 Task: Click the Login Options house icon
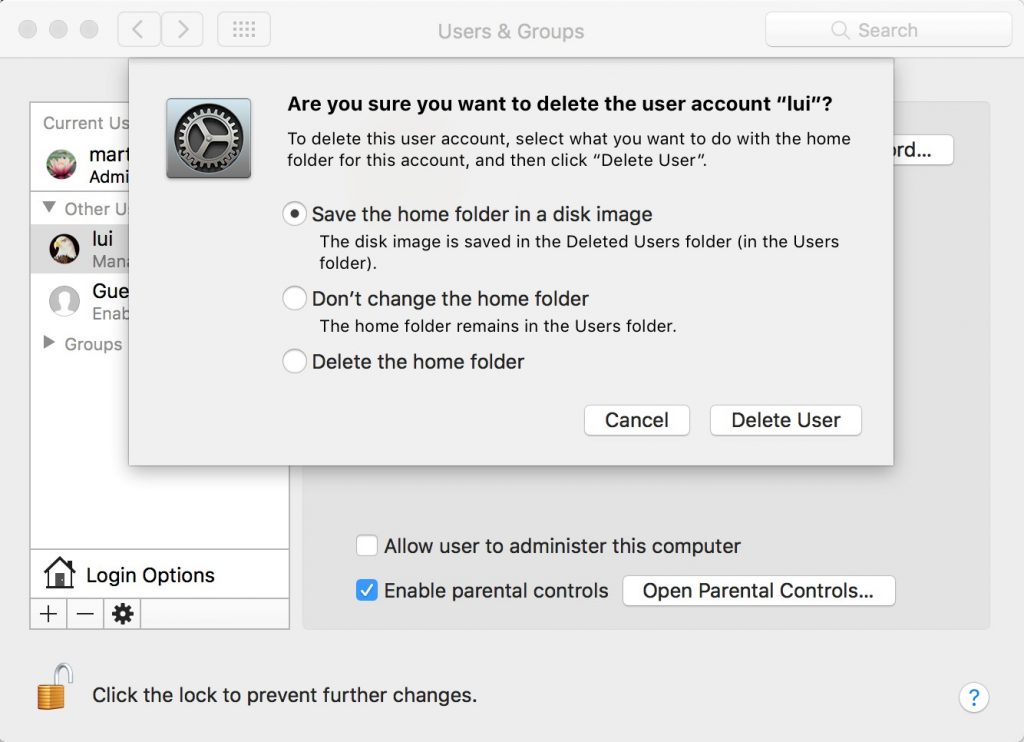(x=60, y=574)
